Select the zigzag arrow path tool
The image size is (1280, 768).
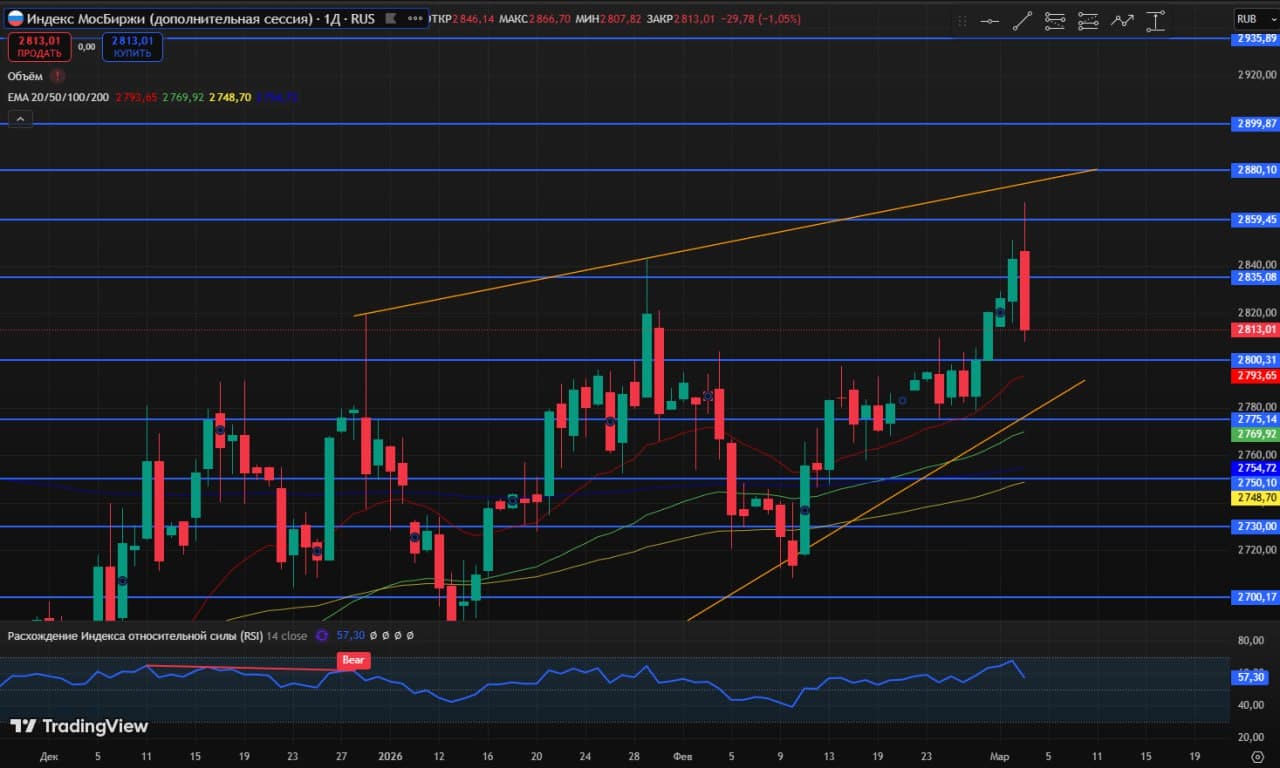click(1122, 20)
